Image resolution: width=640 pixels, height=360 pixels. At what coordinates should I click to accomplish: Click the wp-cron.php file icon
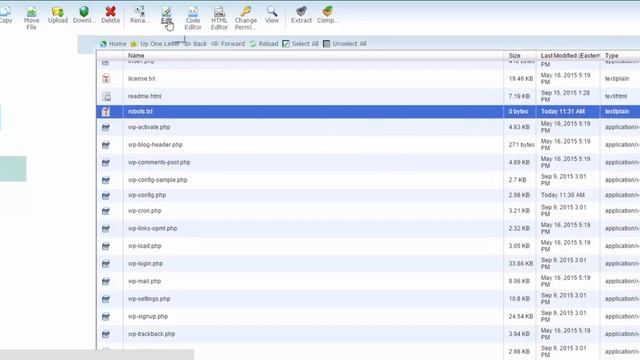coord(106,211)
